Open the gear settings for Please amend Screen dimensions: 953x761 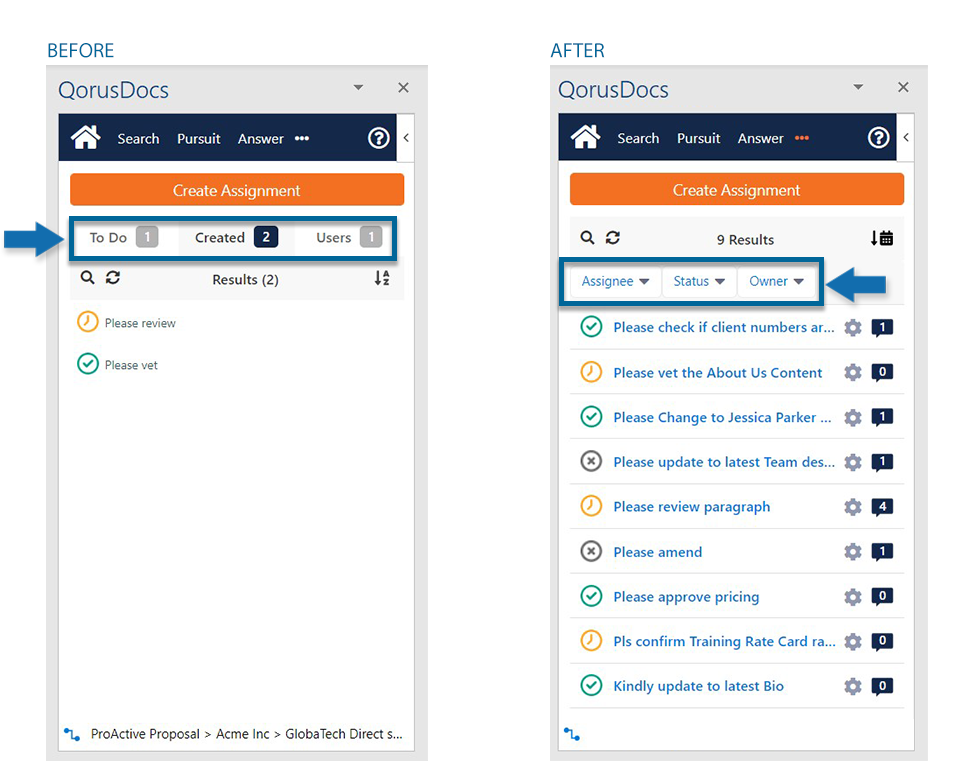pyautogui.click(x=852, y=552)
